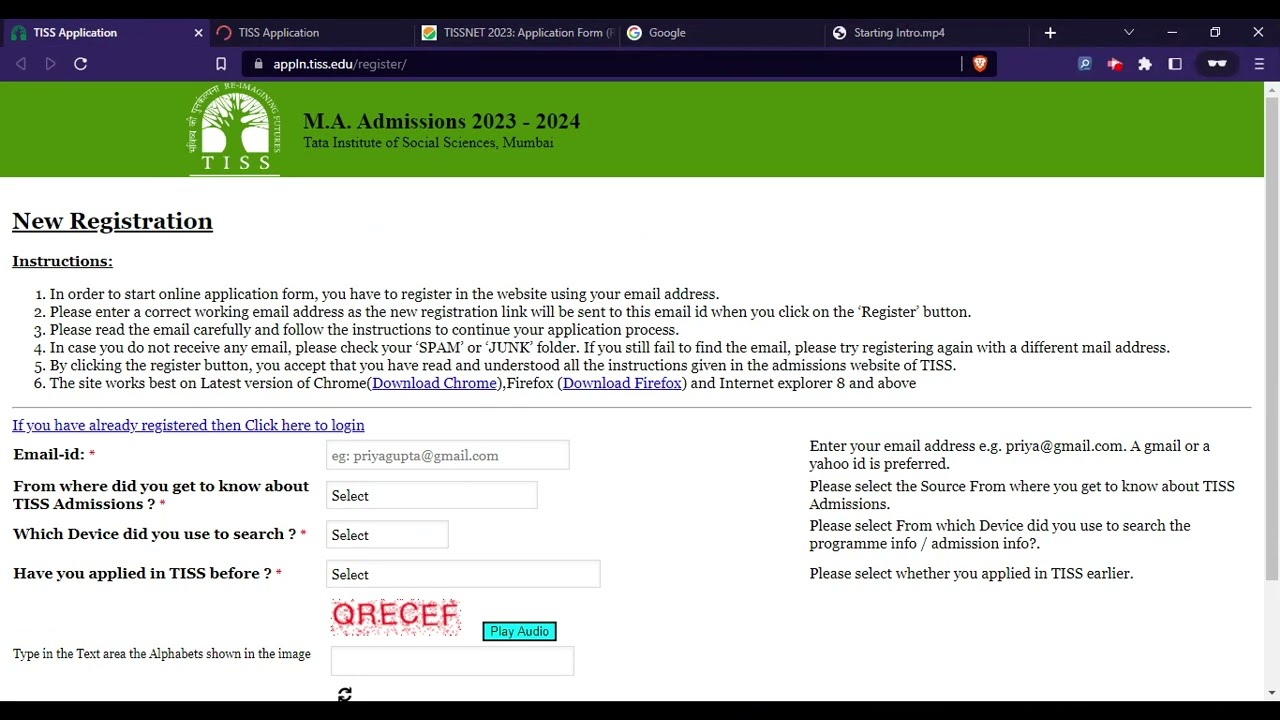This screenshot has width=1280, height=720.
Task: Click Type in the Text area instruction
Action: click(x=162, y=654)
